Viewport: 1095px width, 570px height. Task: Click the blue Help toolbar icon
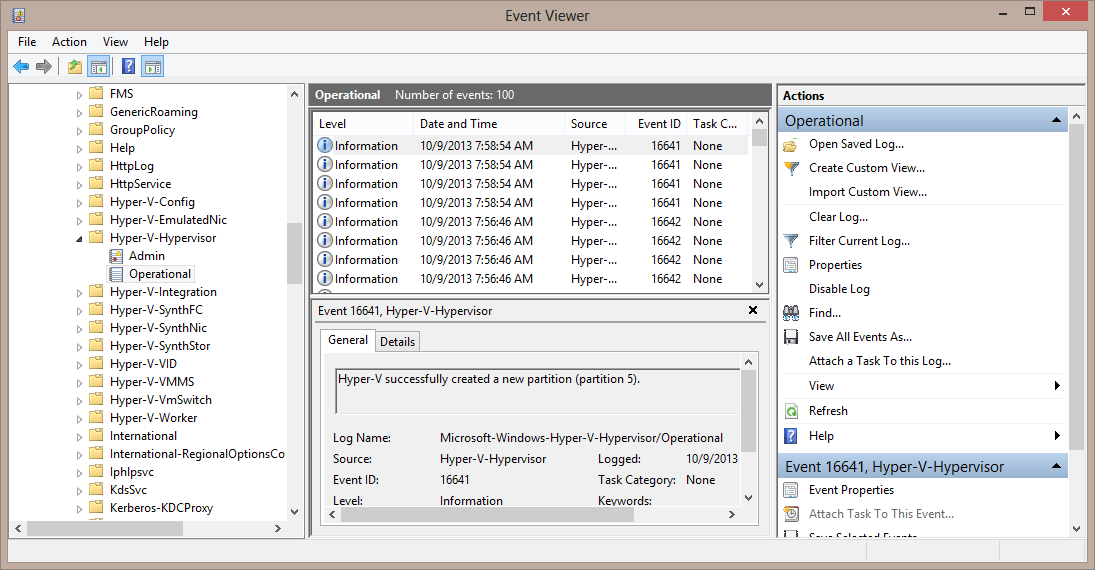click(x=128, y=67)
